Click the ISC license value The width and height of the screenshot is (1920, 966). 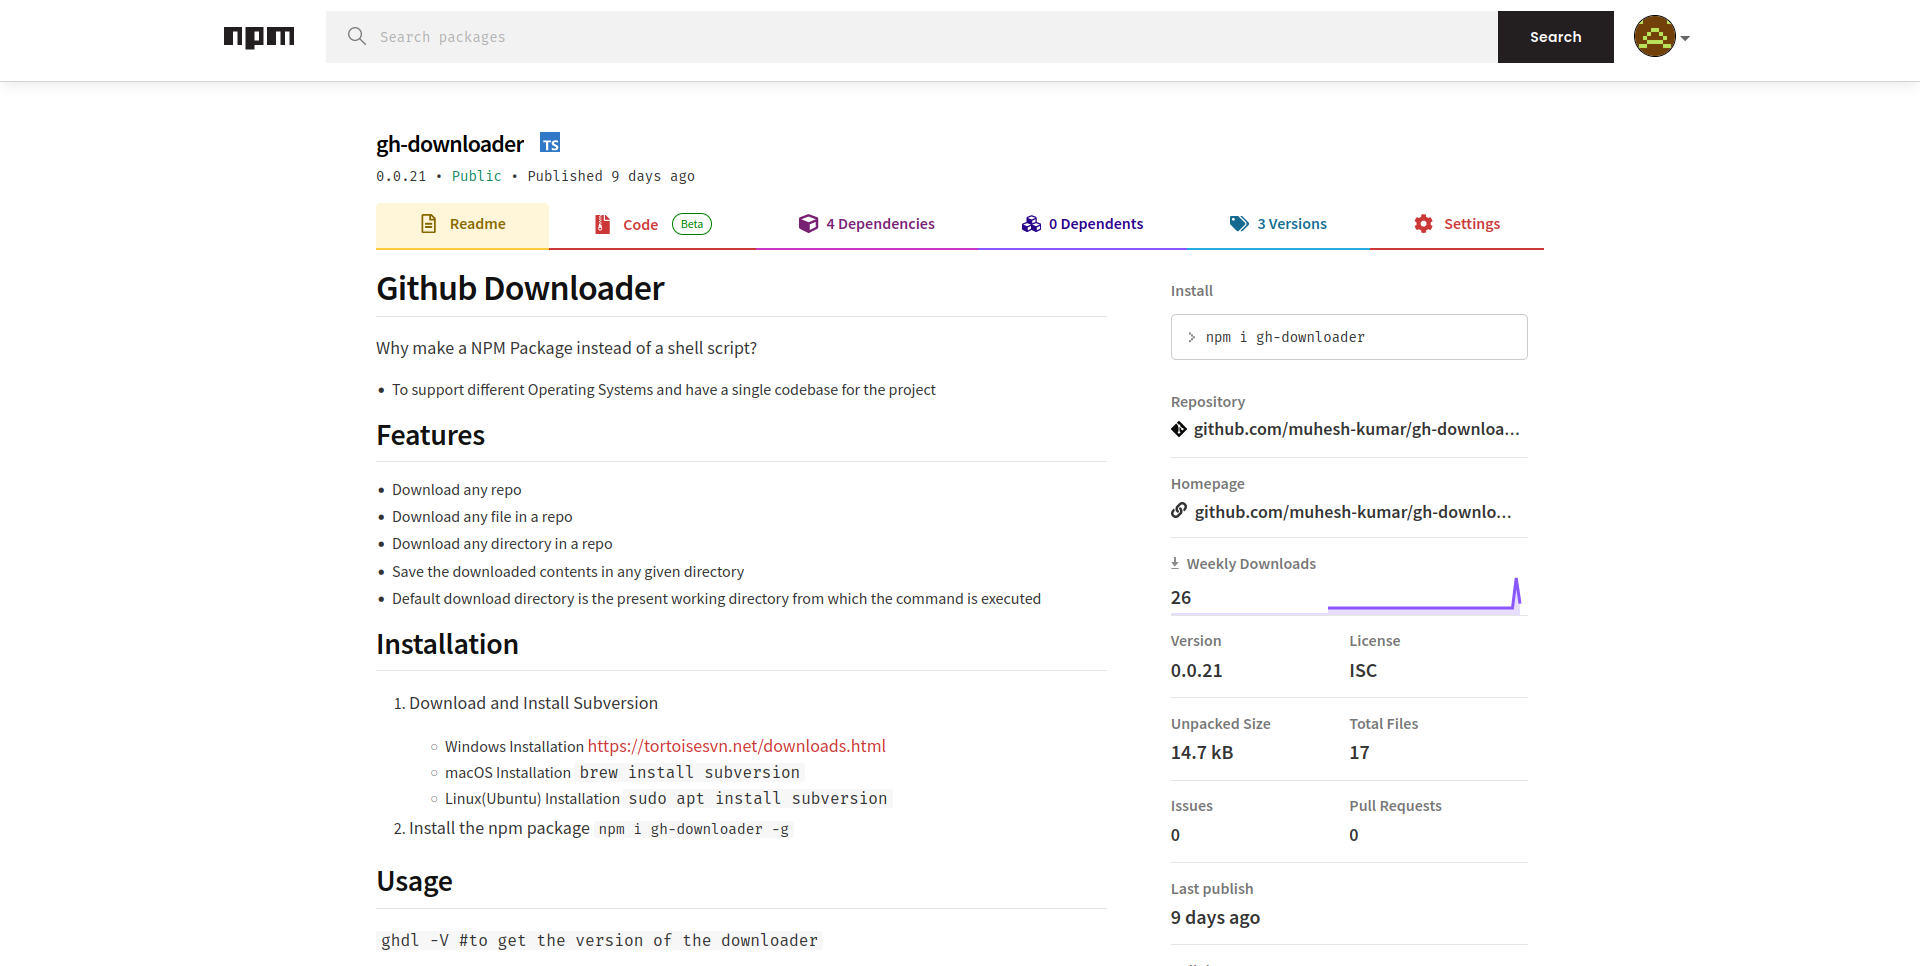click(x=1362, y=671)
